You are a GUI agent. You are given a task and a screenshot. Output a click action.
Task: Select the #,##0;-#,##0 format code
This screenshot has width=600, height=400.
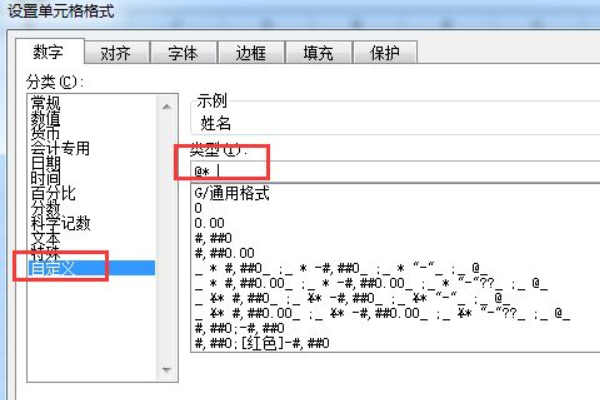coord(239,328)
